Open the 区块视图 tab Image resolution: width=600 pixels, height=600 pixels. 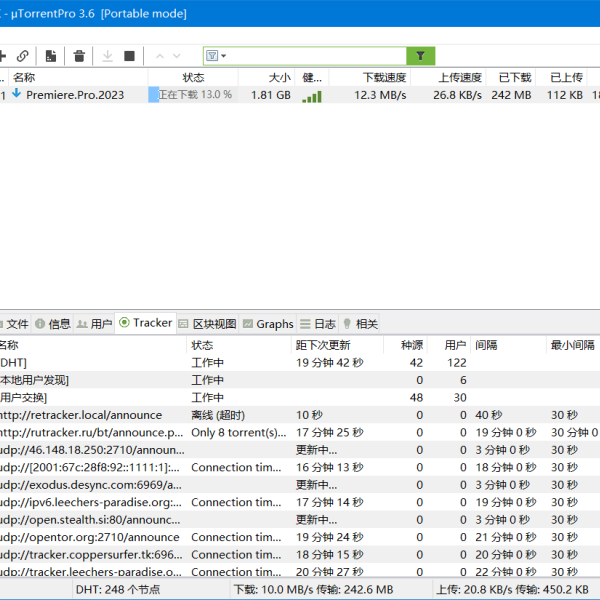click(x=208, y=324)
